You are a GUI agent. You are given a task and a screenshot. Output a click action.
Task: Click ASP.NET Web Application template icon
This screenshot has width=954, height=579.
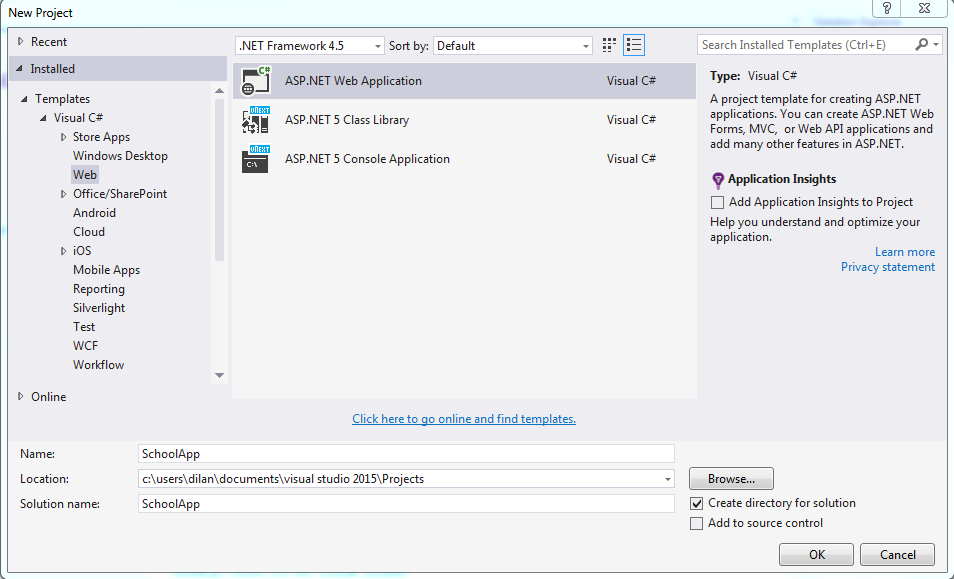(256, 81)
